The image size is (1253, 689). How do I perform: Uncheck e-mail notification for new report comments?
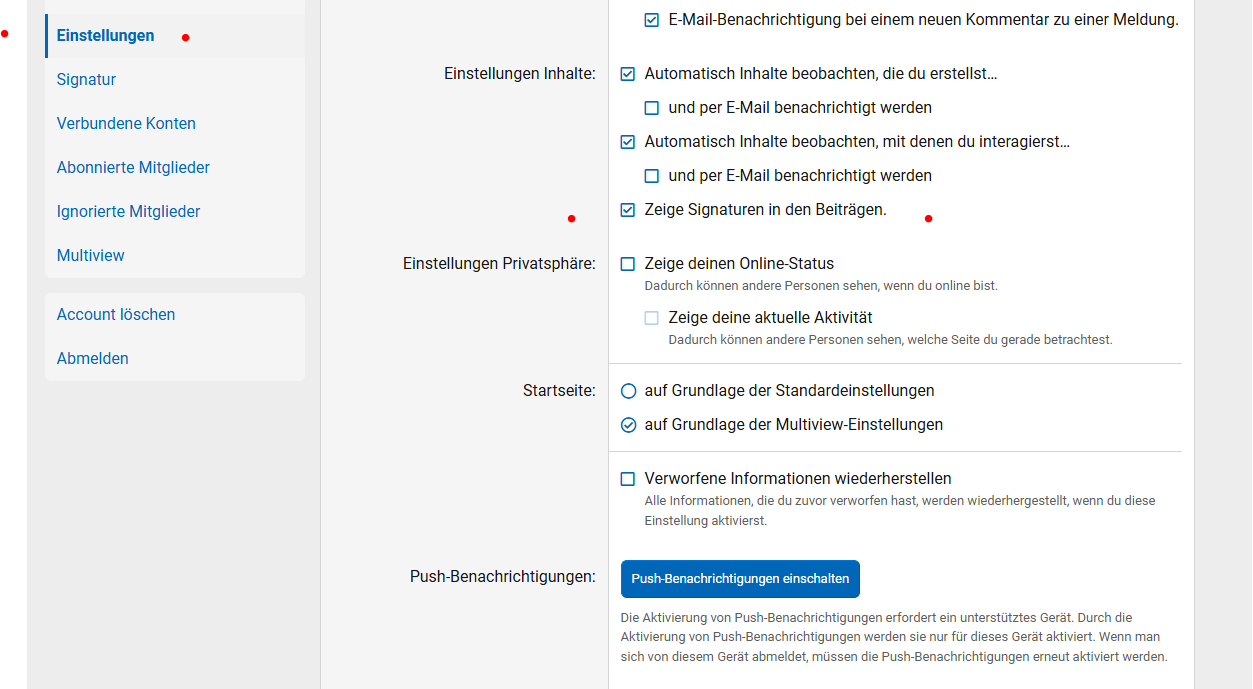coord(652,20)
